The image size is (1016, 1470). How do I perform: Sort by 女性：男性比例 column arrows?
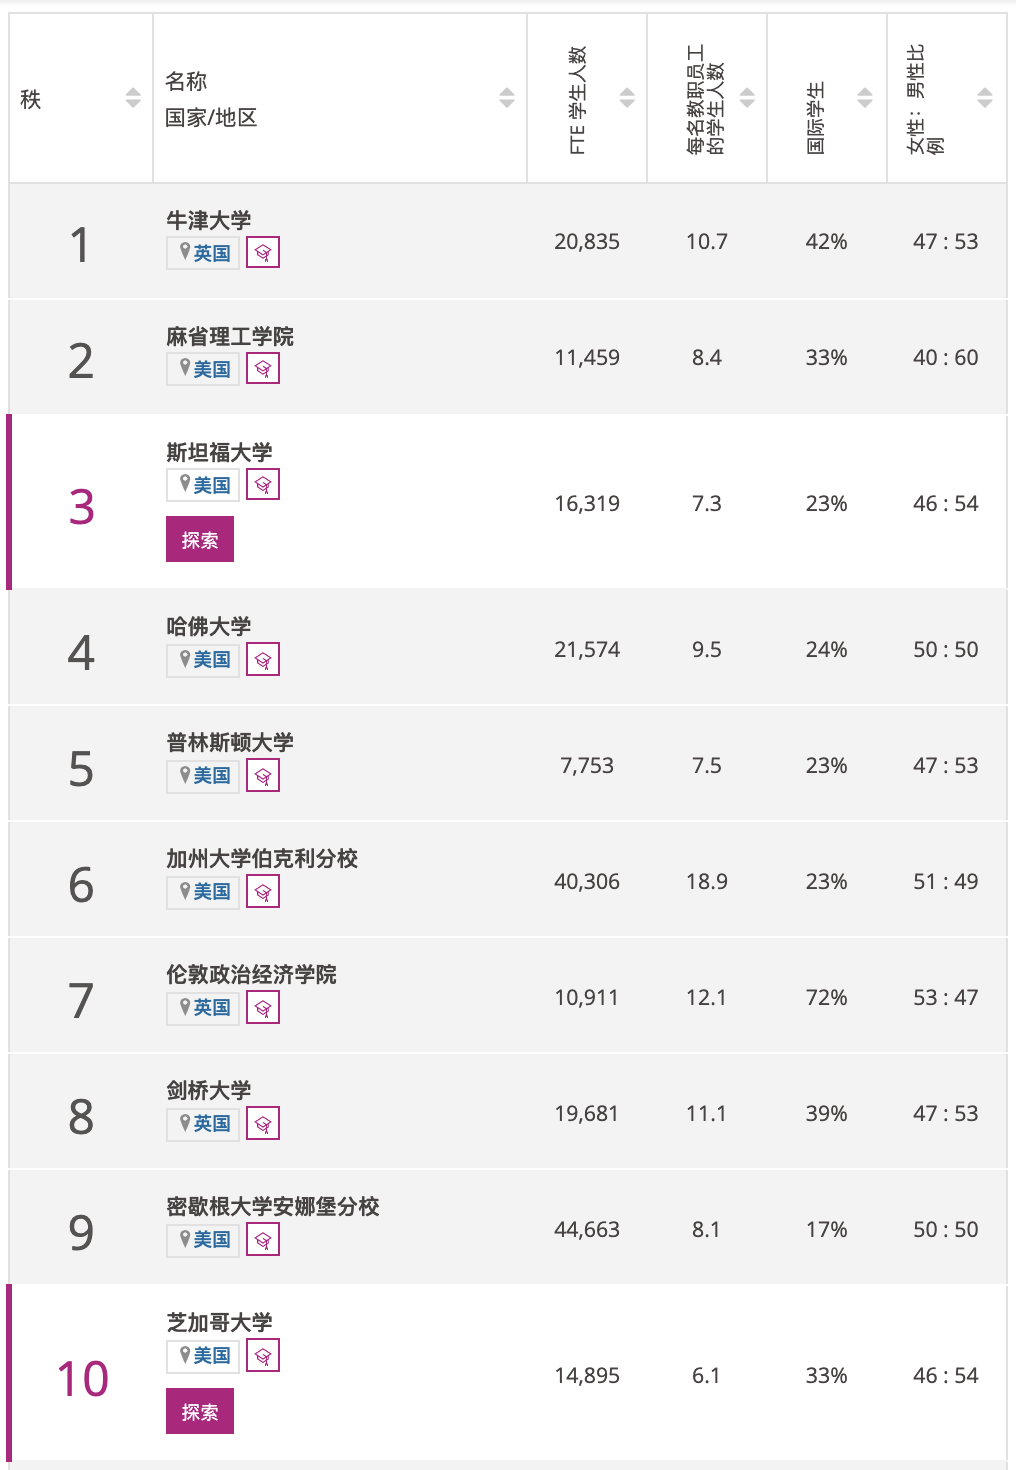[x=985, y=98]
